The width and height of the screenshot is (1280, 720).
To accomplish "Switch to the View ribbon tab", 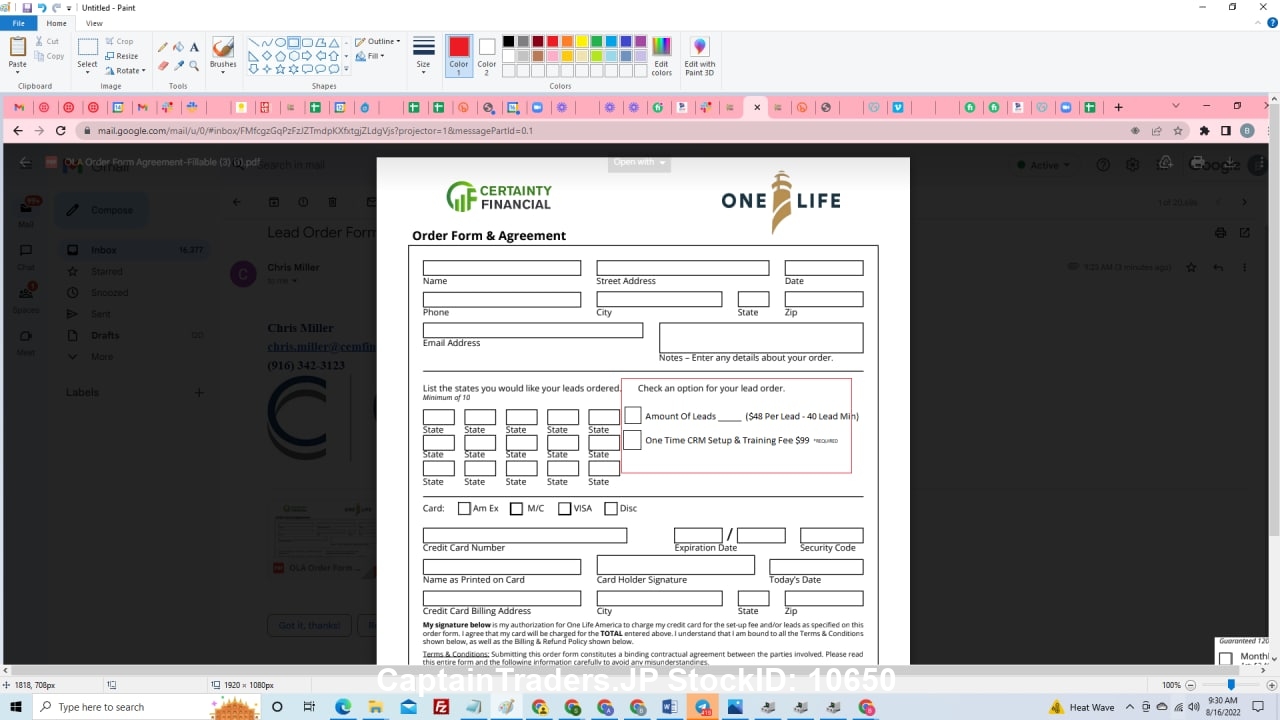I will pyautogui.click(x=94, y=23).
